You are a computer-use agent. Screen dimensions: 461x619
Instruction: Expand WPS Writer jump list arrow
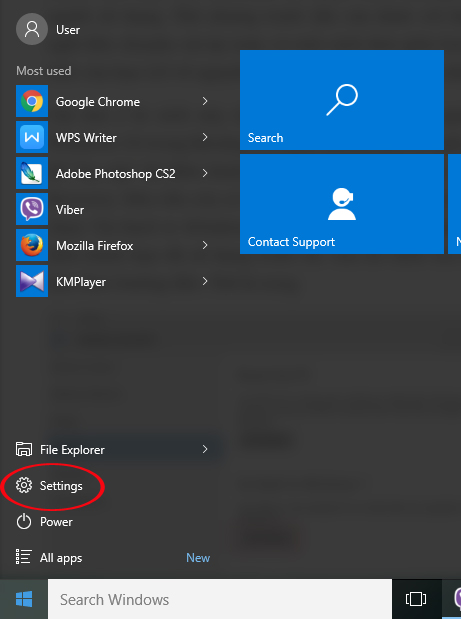205,137
